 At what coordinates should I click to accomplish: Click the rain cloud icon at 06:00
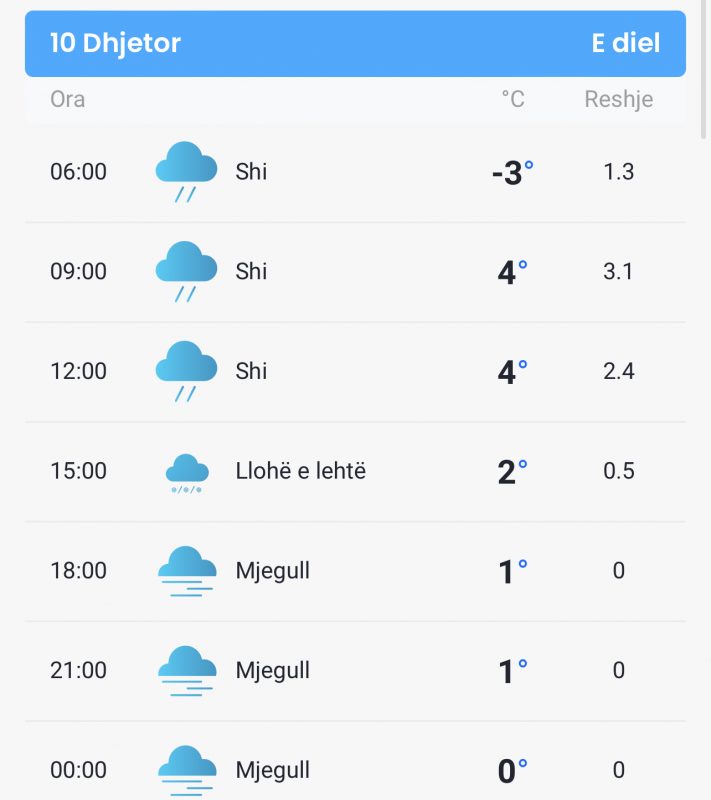(186, 172)
